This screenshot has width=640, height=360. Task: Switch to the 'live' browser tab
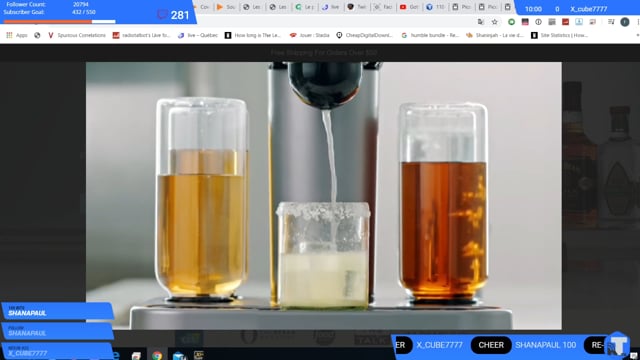pyautogui.click(x=330, y=7)
